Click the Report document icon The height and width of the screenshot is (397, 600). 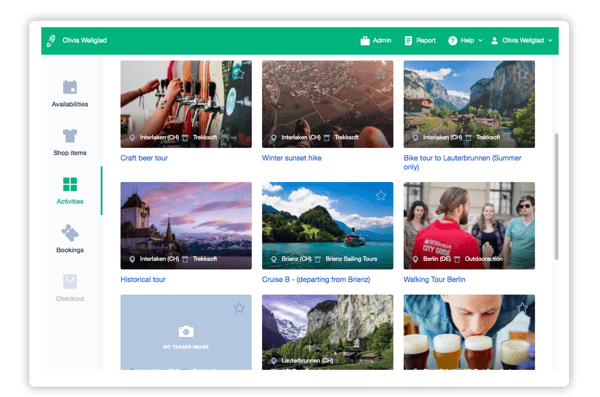pos(408,40)
